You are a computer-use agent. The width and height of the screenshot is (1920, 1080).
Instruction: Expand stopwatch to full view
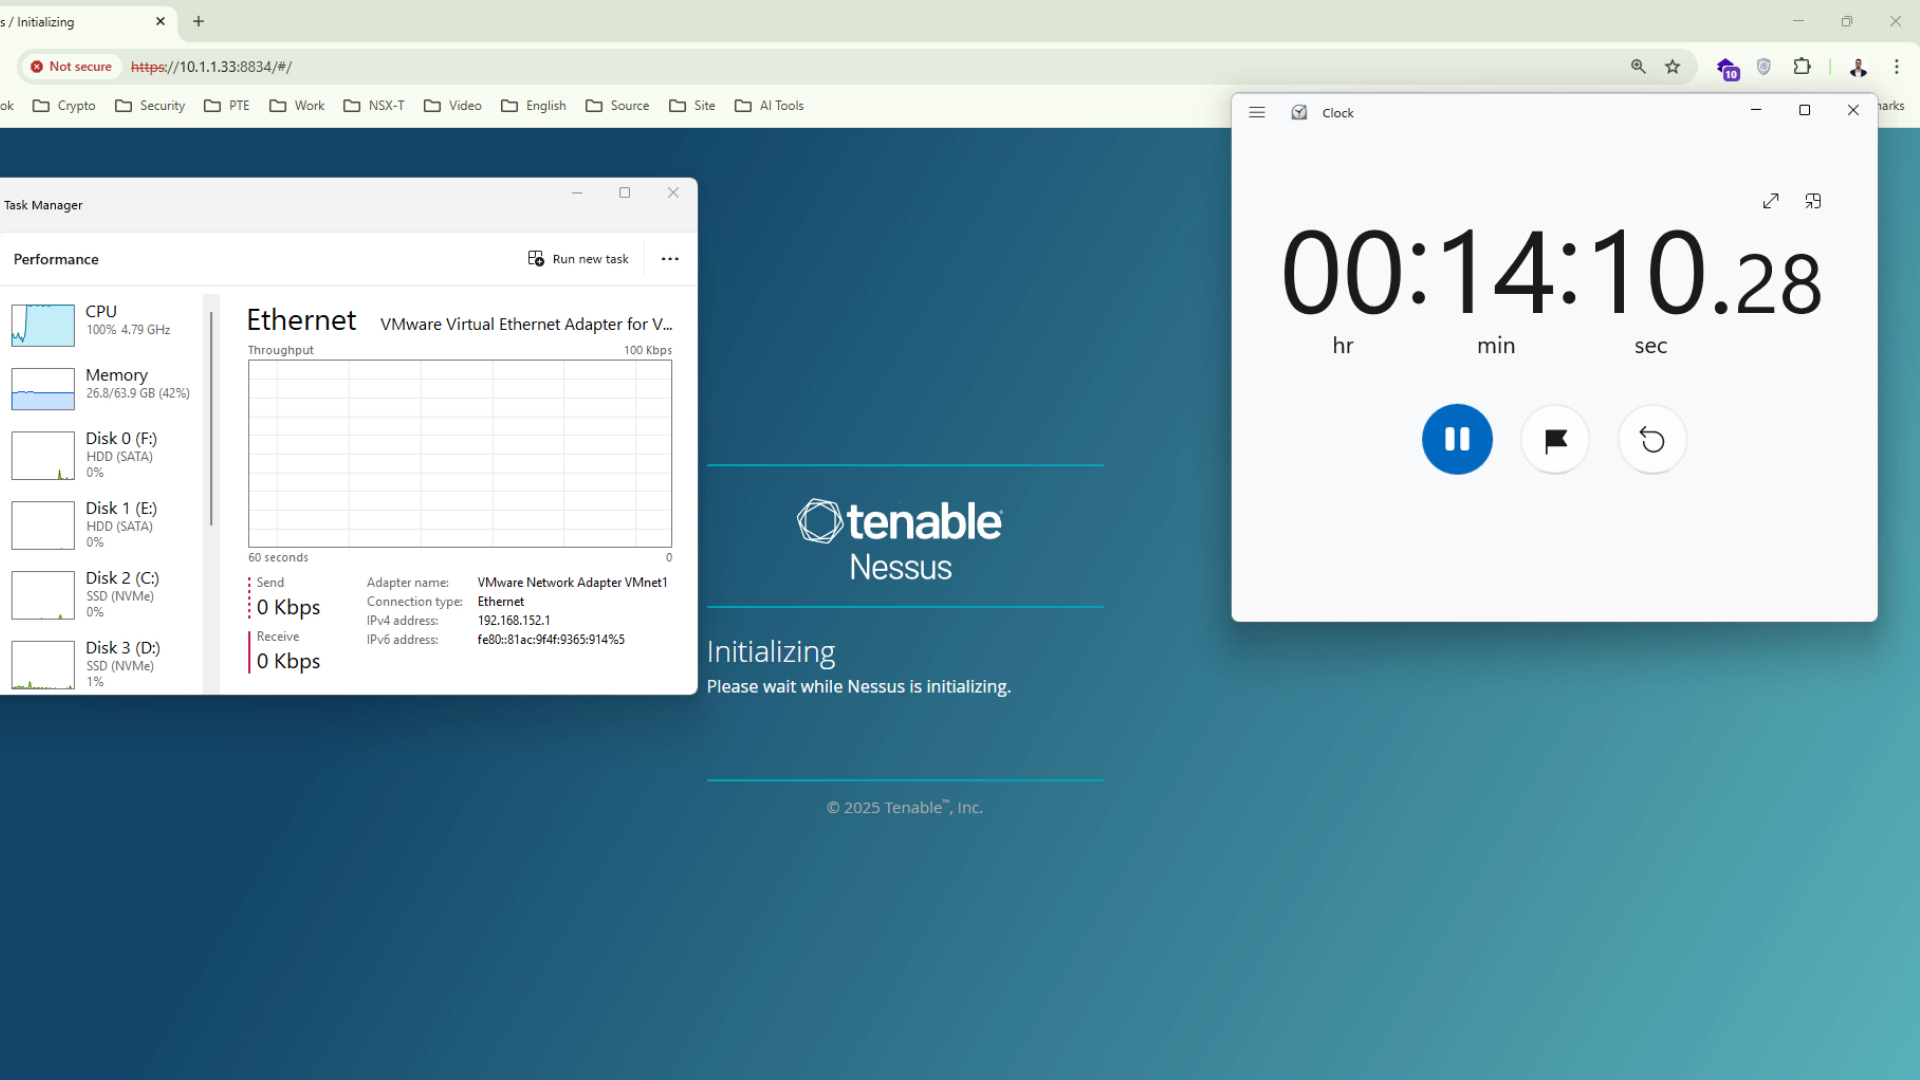(1770, 201)
